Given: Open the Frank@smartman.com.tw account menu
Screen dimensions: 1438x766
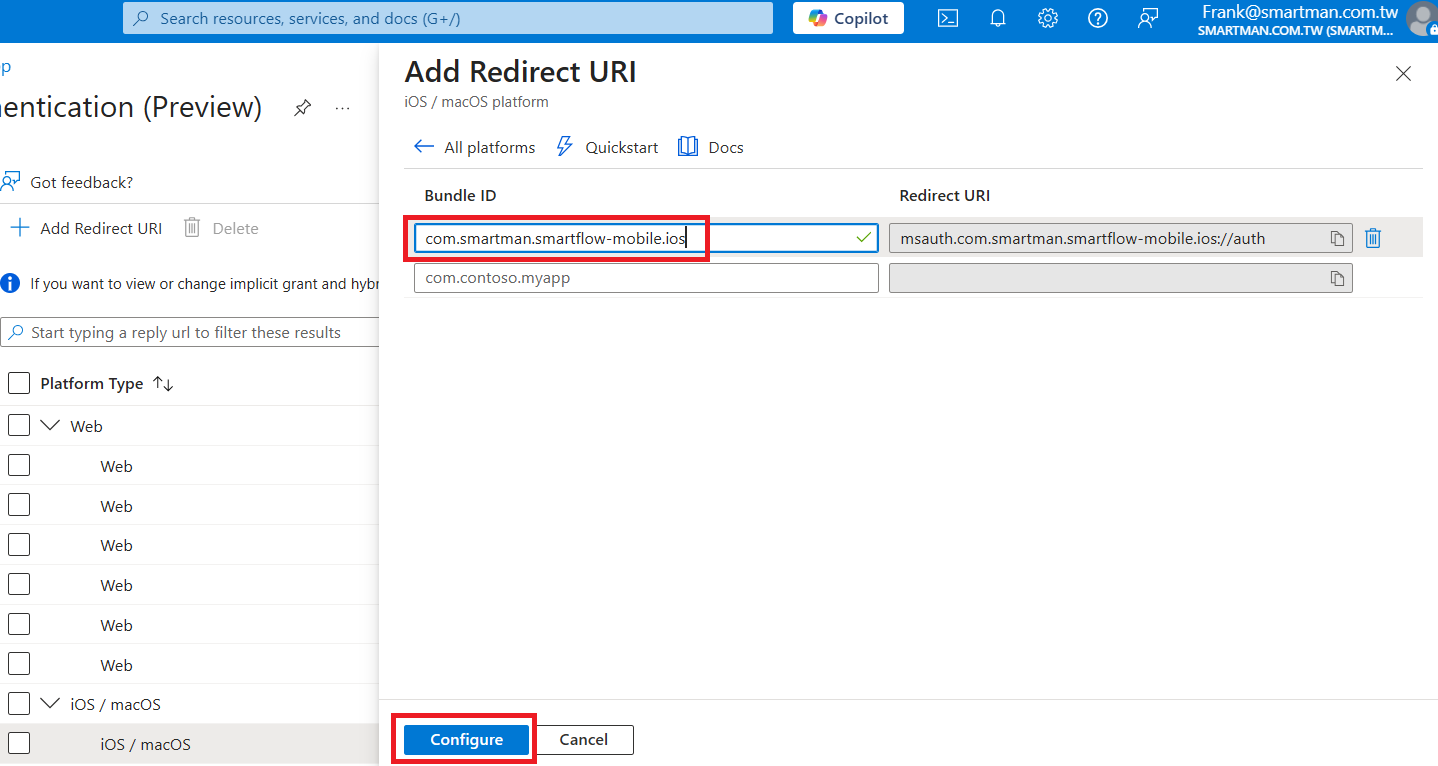Looking at the screenshot, I should [x=1316, y=20].
